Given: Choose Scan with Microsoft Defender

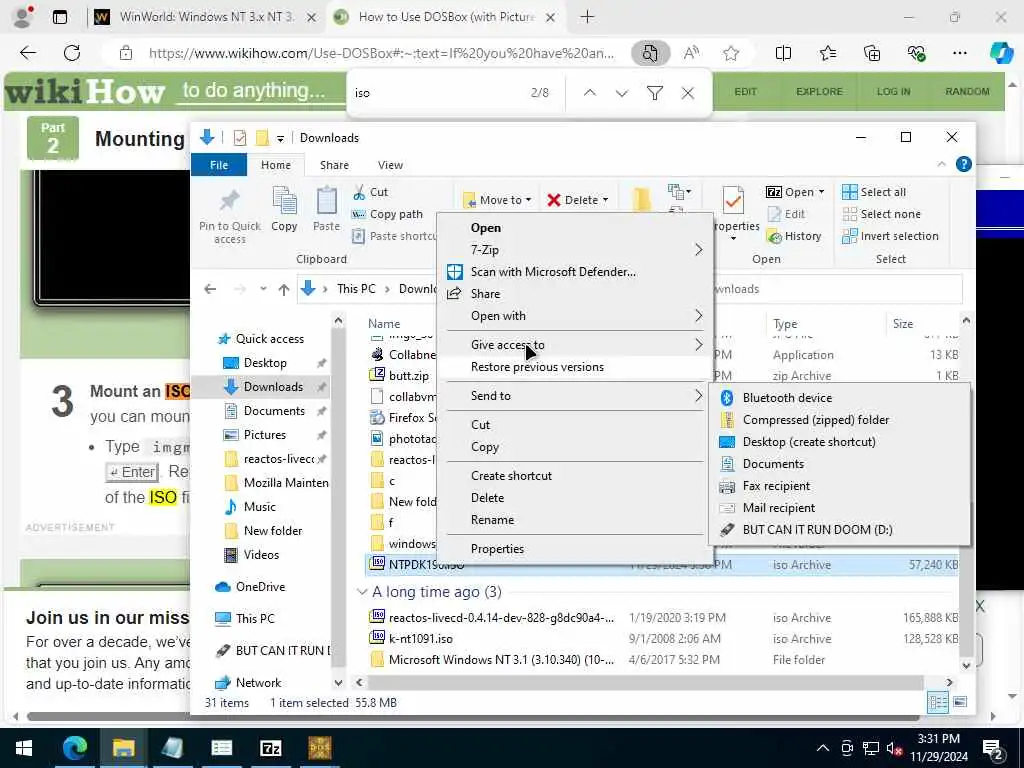Looking at the screenshot, I should (x=575, y=272).
